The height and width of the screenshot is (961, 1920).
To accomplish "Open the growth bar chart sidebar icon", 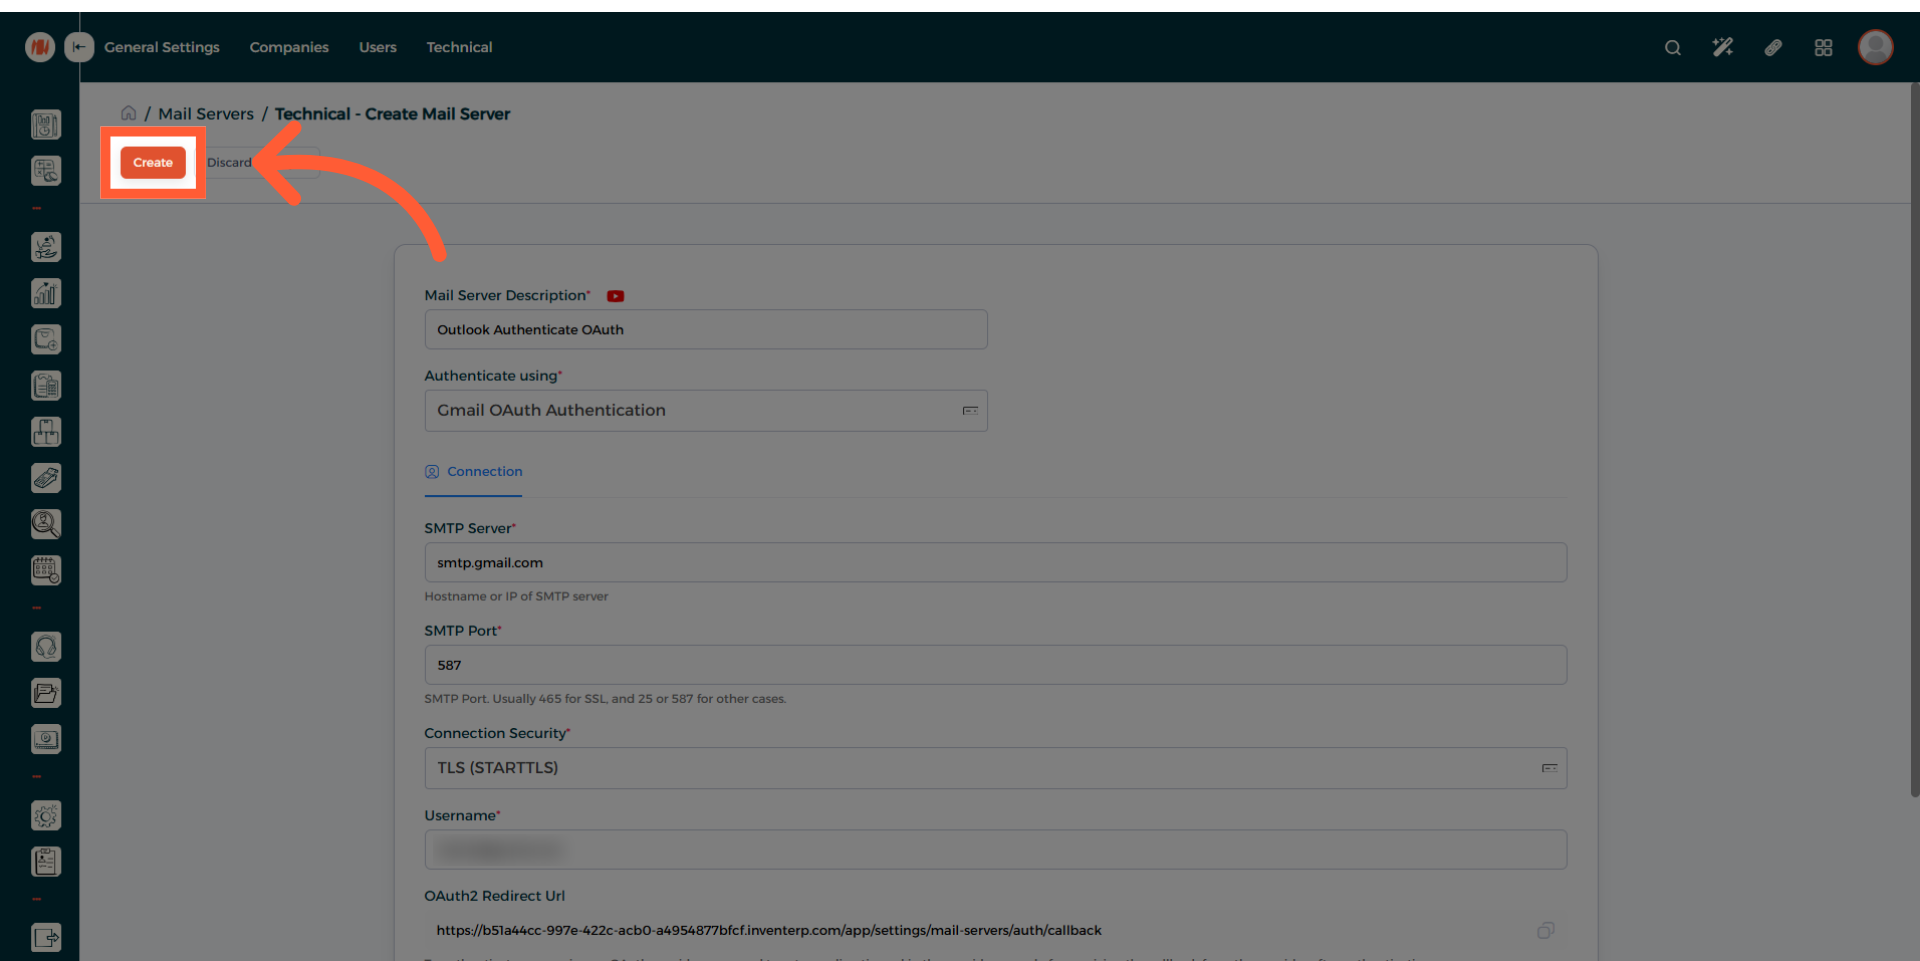I will (46, 293).
